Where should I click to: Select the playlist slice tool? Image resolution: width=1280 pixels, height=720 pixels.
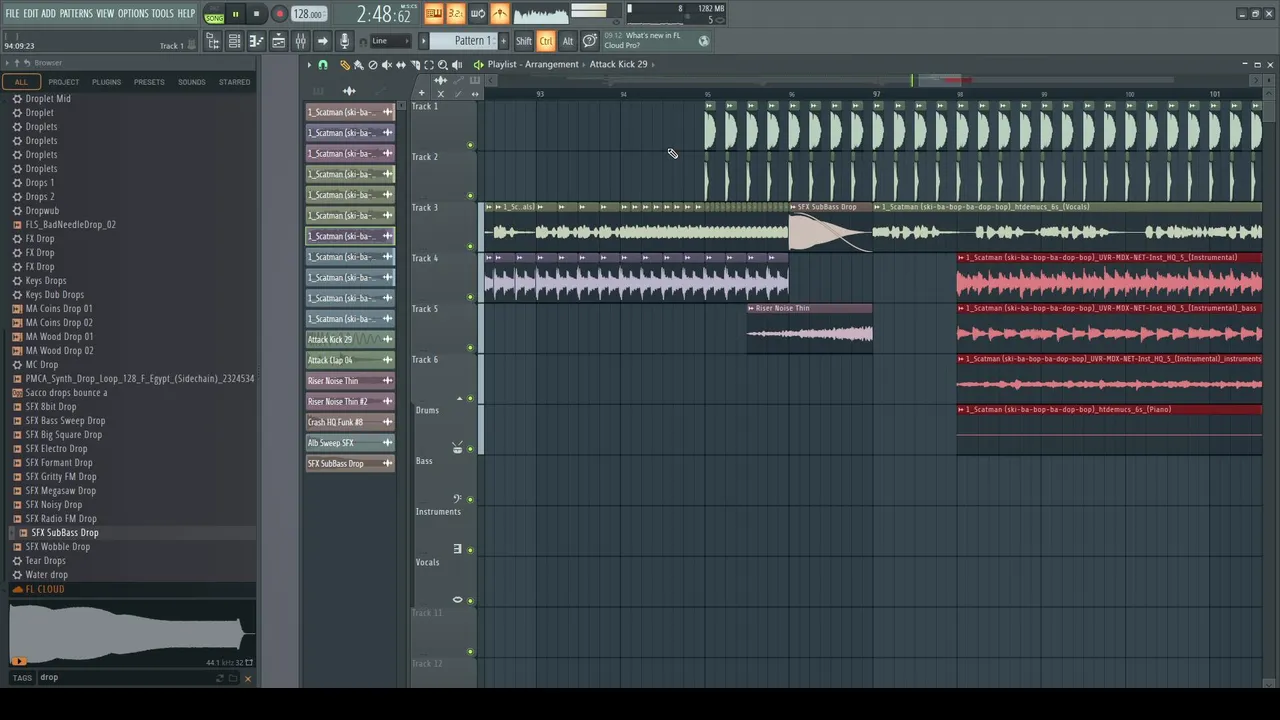coord(415,65)
